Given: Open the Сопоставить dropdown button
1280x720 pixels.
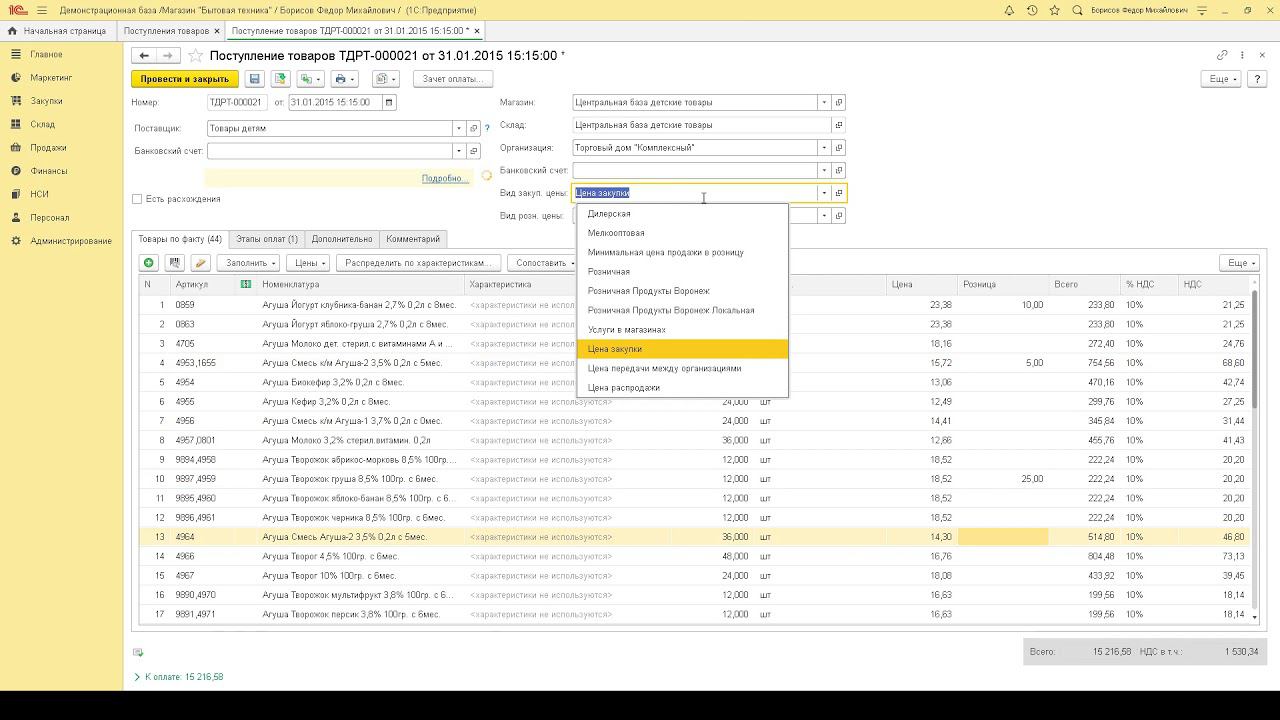Looking at the screenshot, I should 544,263.
